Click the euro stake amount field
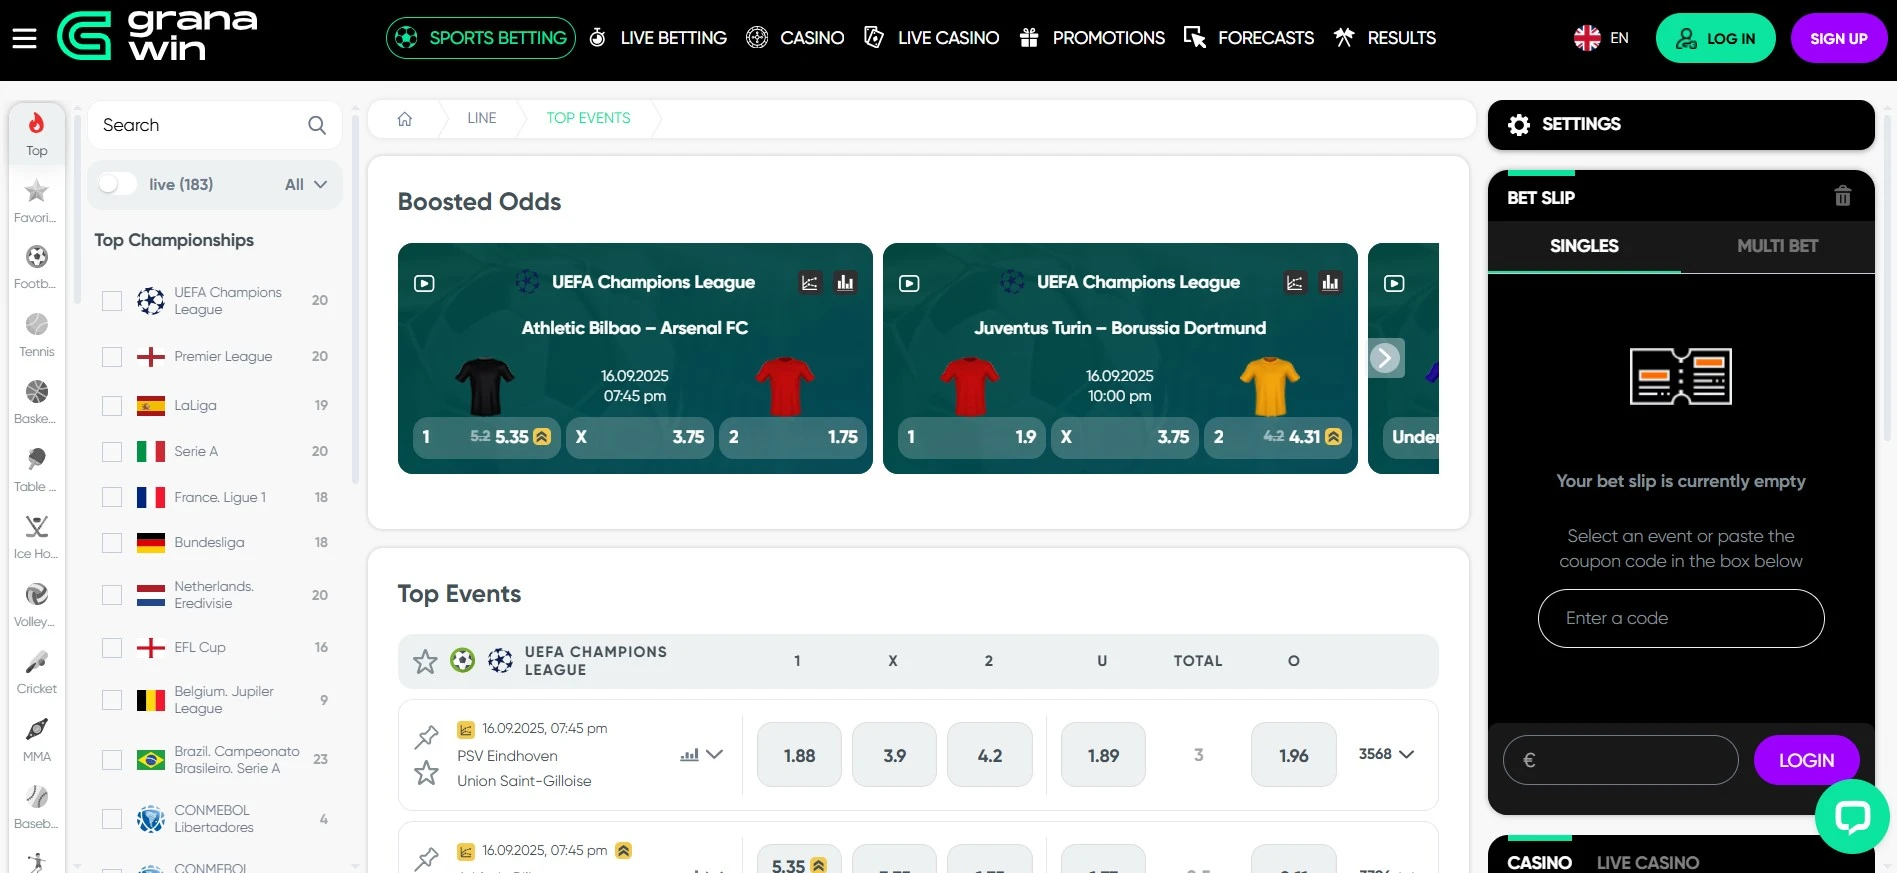1897x873 pixels. tap(1621, 760)
